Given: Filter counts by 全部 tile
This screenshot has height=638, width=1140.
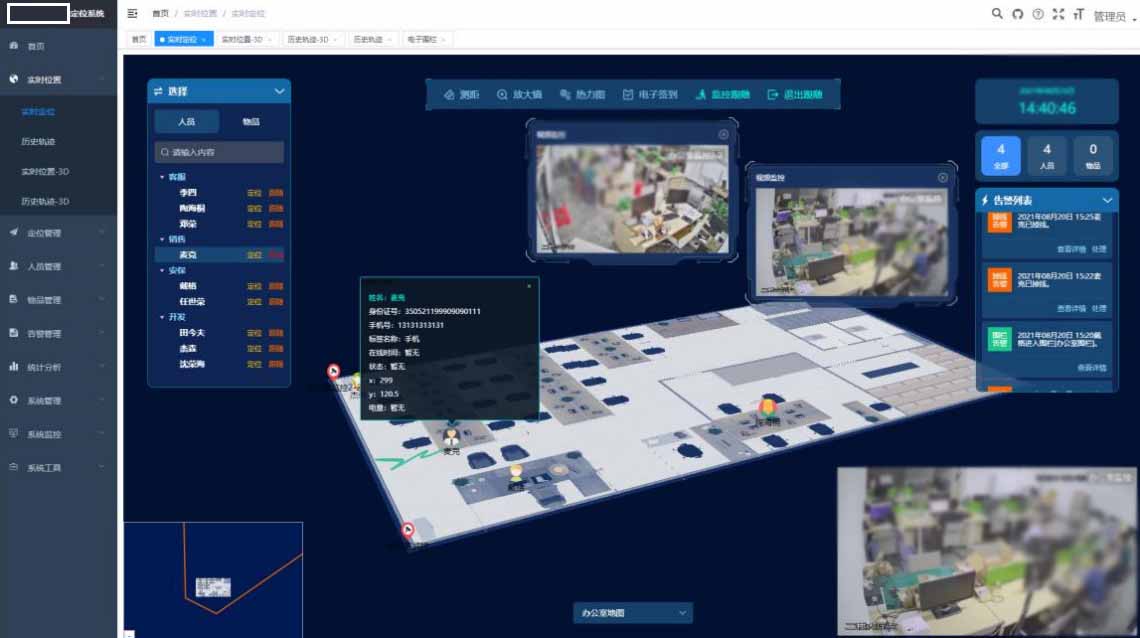Looking at the screenshot, I should click(1001, 156).
